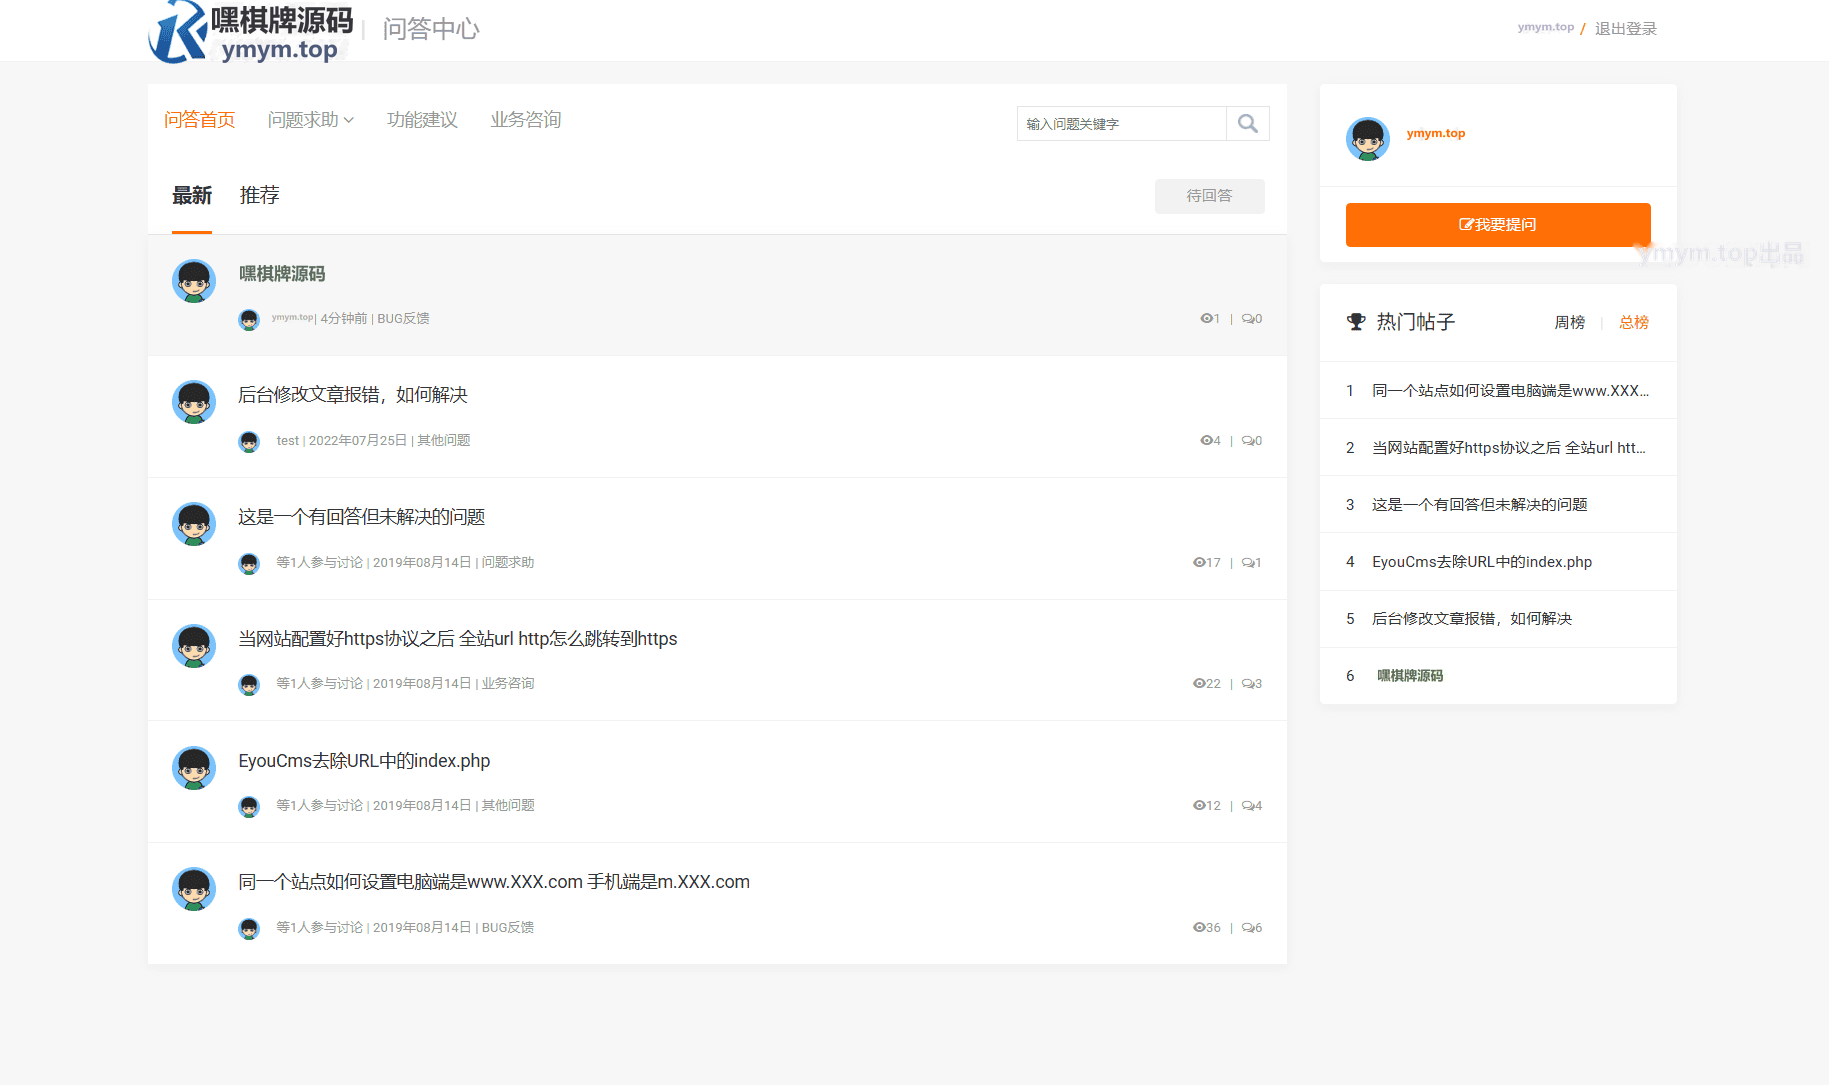
Task: Open large avatar of 同一个站点 post
Action: click(x=194, y=889)
